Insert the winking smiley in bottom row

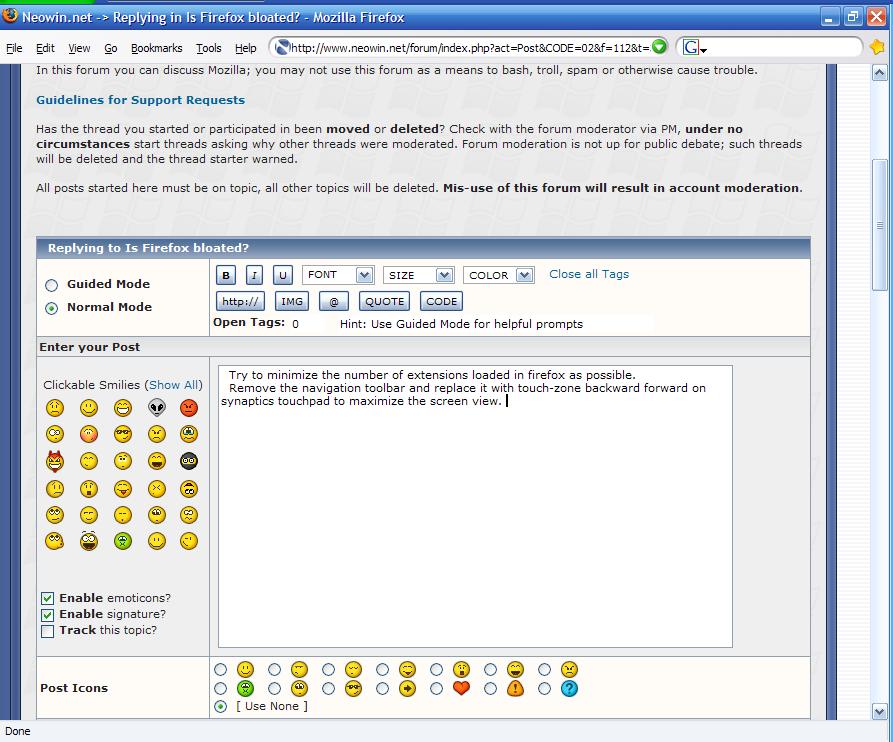[x=189, y=541]
